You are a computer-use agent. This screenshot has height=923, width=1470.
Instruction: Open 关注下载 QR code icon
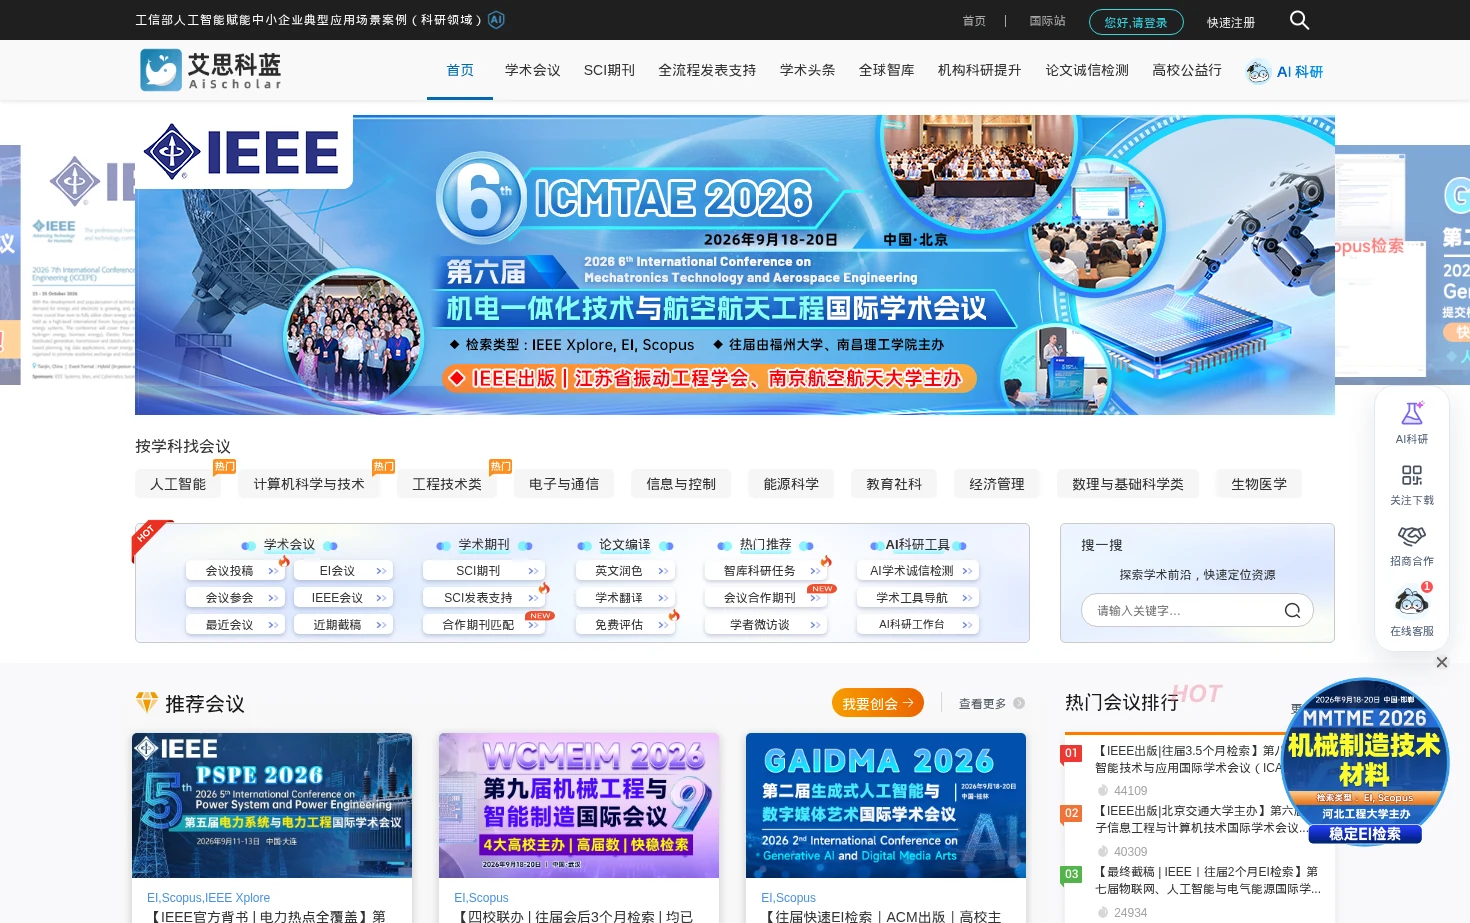[x=1412, y=475]
